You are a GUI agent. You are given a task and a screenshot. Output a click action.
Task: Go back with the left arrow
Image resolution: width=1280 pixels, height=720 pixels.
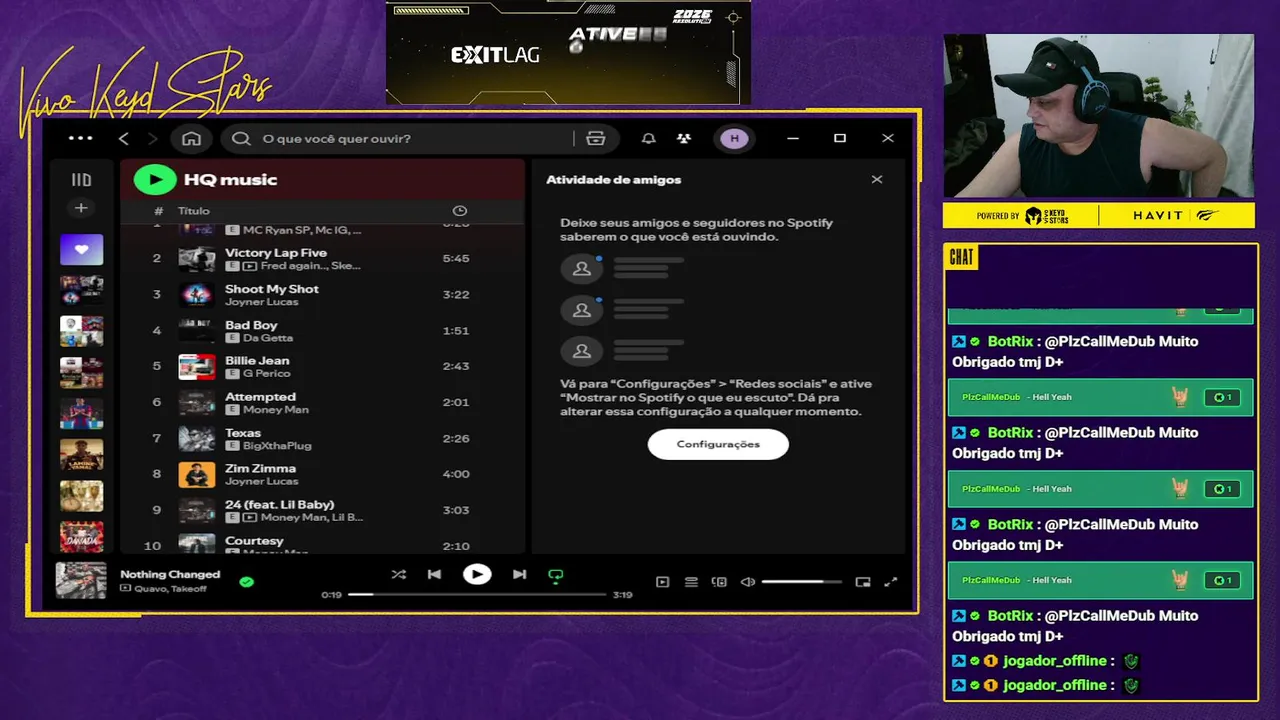[x=124, y=138]
